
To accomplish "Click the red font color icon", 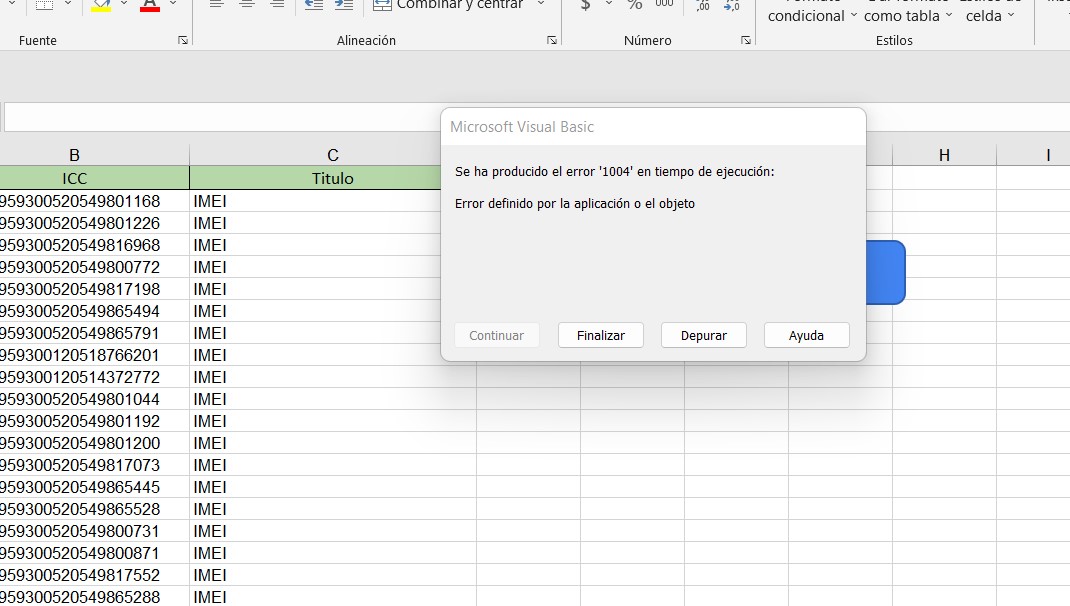I will (149, 5).
